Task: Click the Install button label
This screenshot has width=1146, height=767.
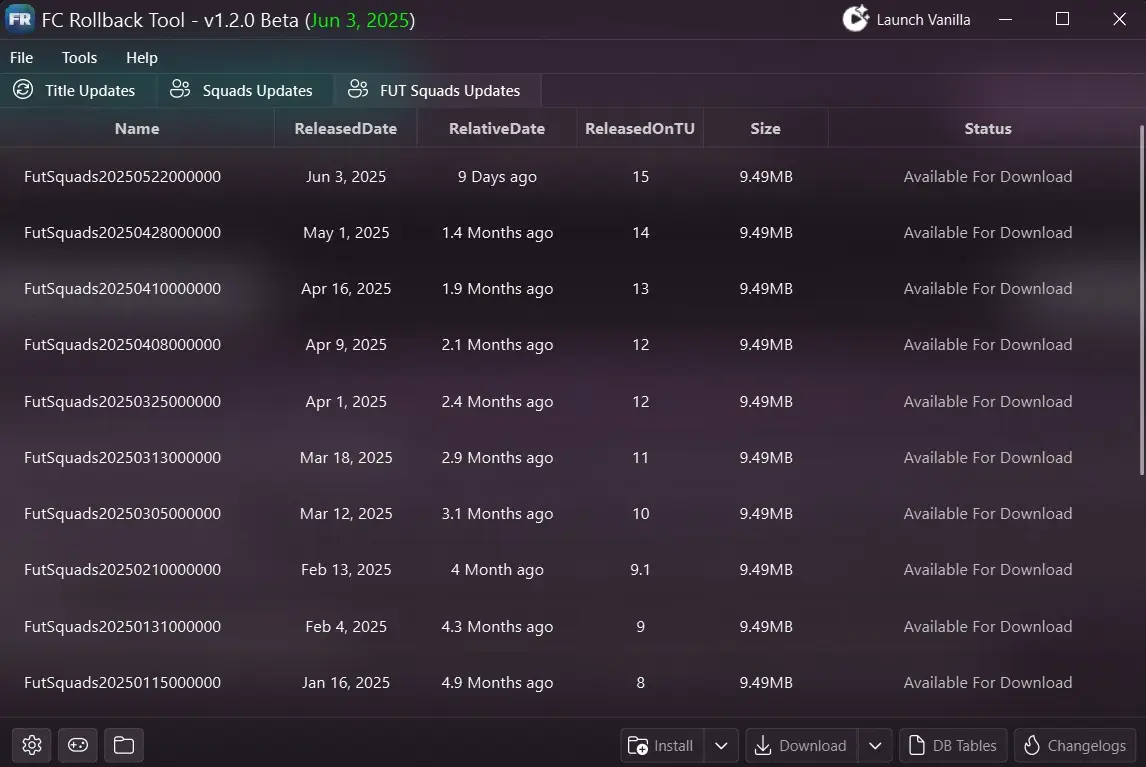Action: pyautogui.click(x=673, y=746)
